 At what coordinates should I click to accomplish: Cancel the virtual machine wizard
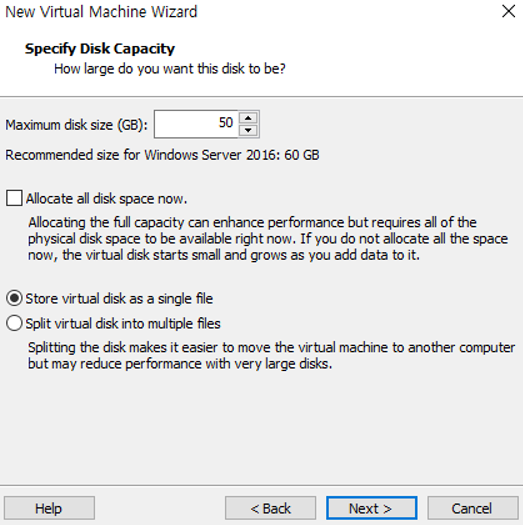(472, 508)
